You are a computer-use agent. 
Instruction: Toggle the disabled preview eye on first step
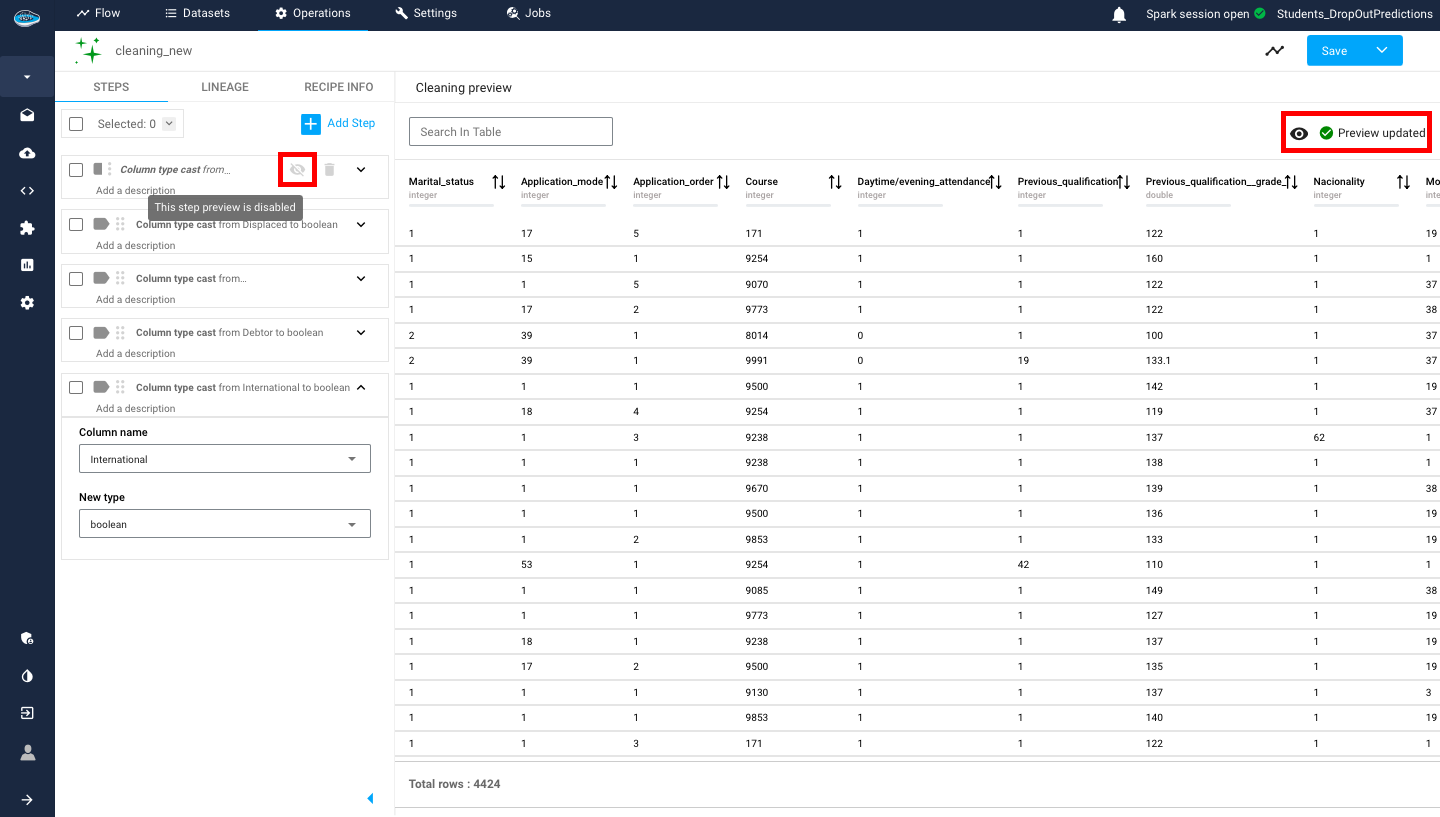click(297, 170)
